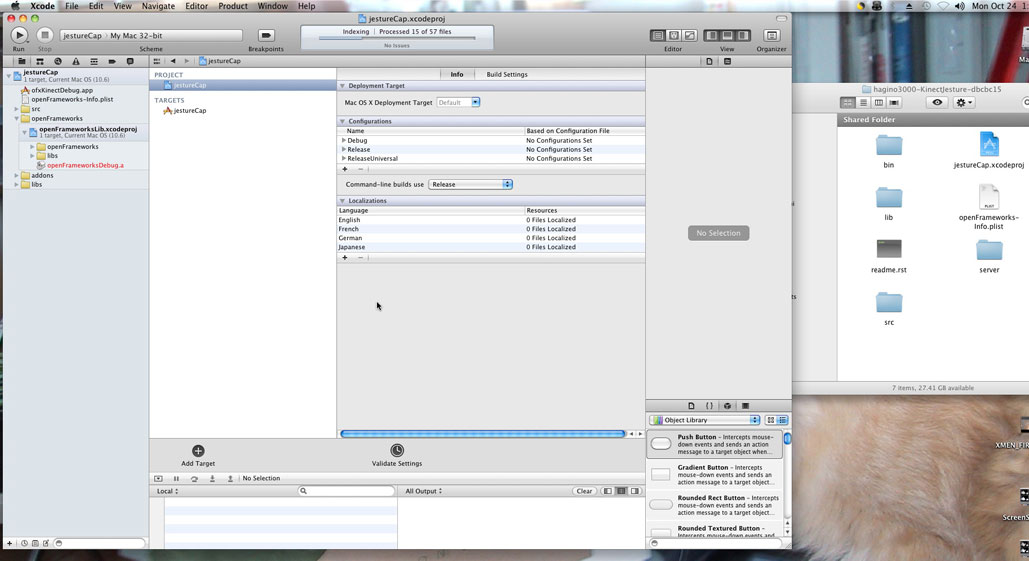Screen dimensions: 1029x561
Task: Click Add Target button
Action: point(198,455)
